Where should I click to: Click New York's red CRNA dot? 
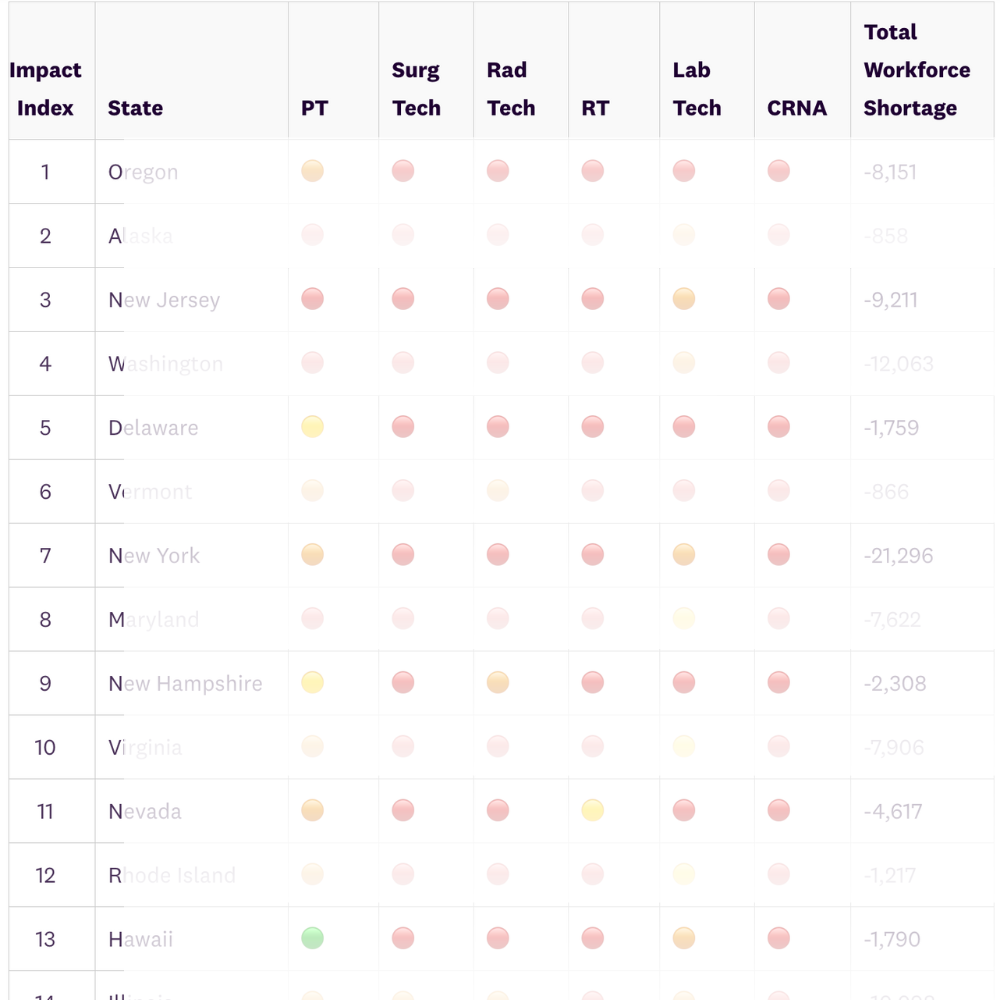(779, 554)
